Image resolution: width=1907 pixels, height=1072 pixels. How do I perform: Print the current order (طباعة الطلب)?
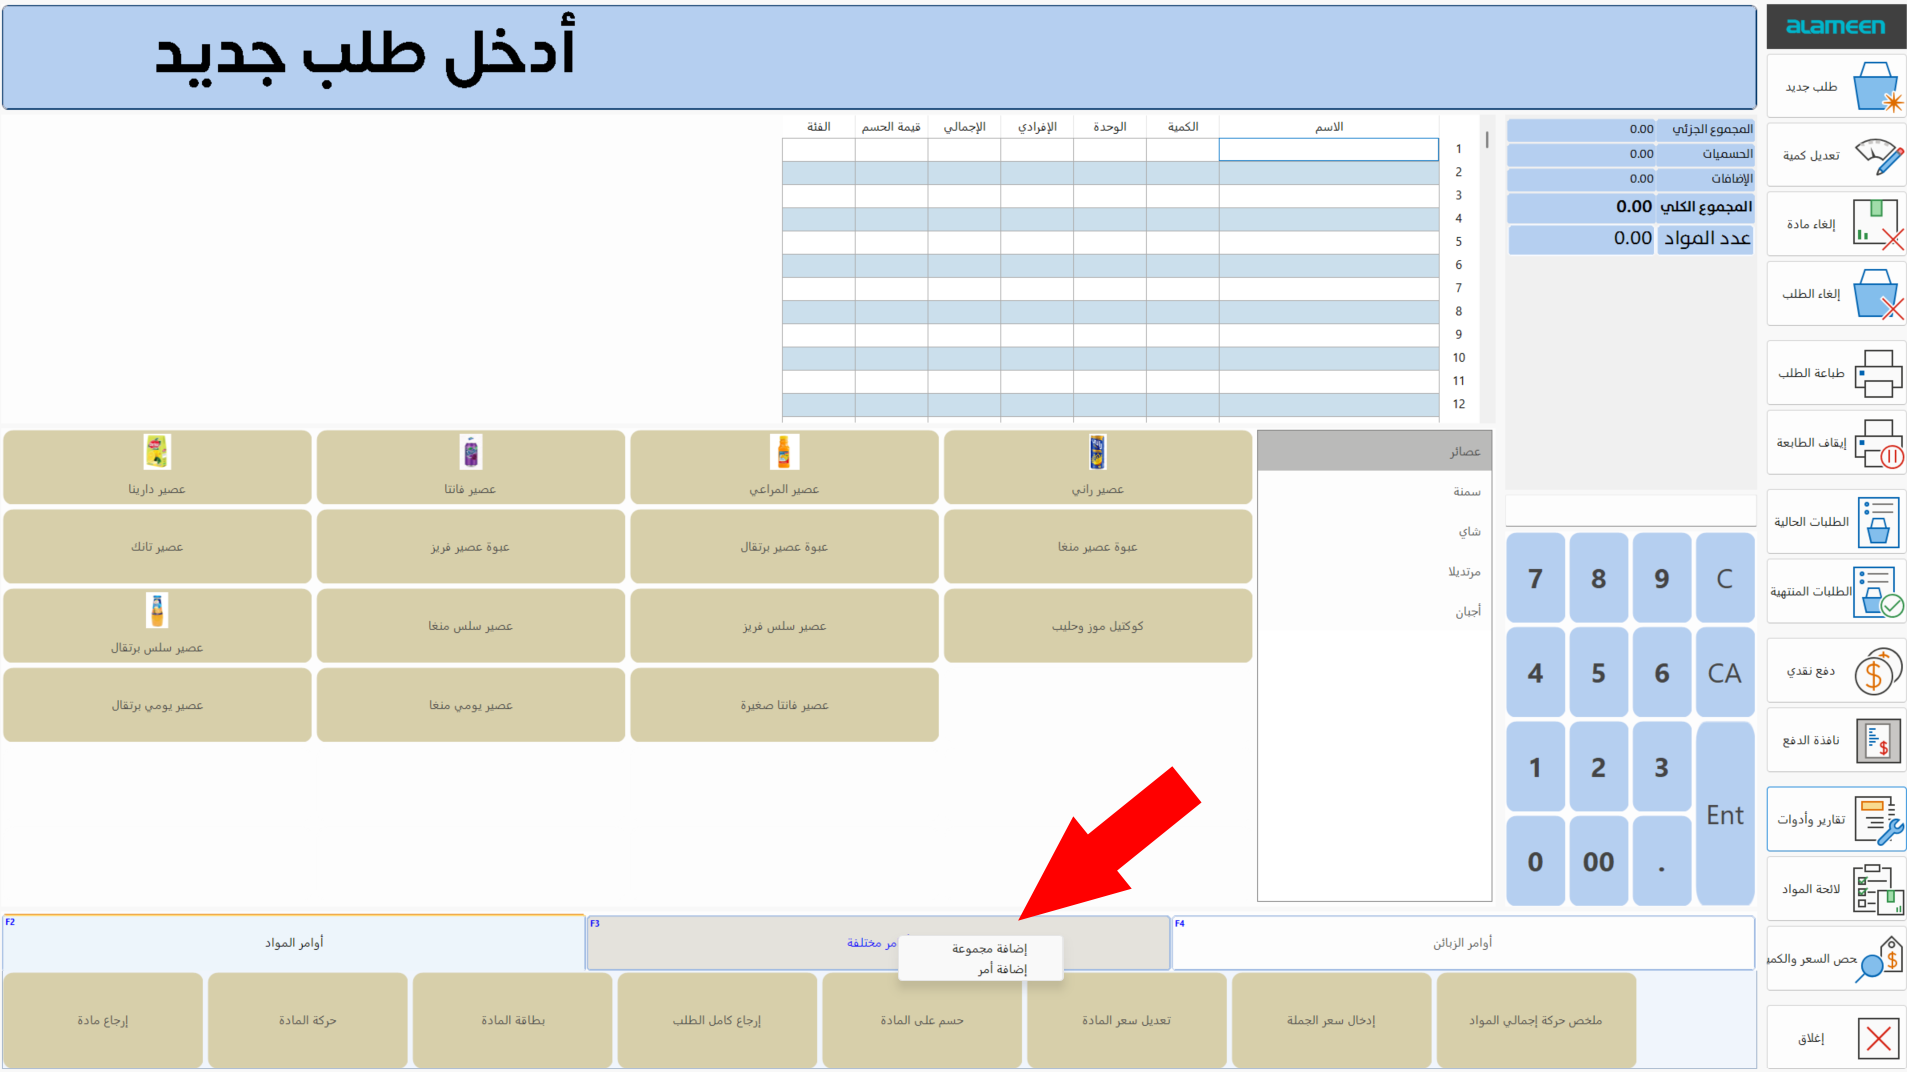point(1835,372)
